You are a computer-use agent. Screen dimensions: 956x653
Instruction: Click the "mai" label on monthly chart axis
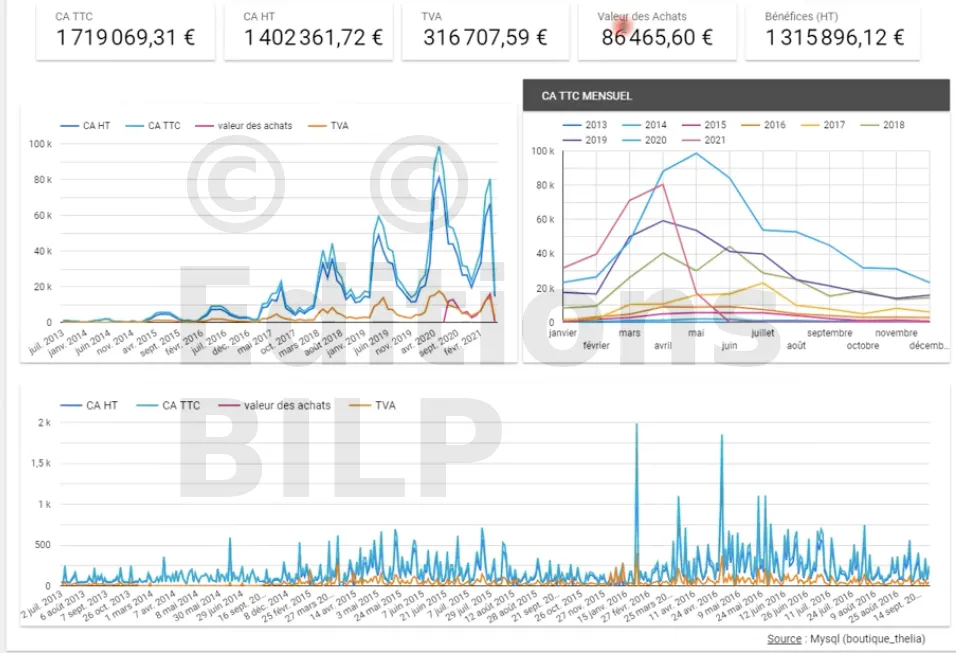[x=696, y=333]
